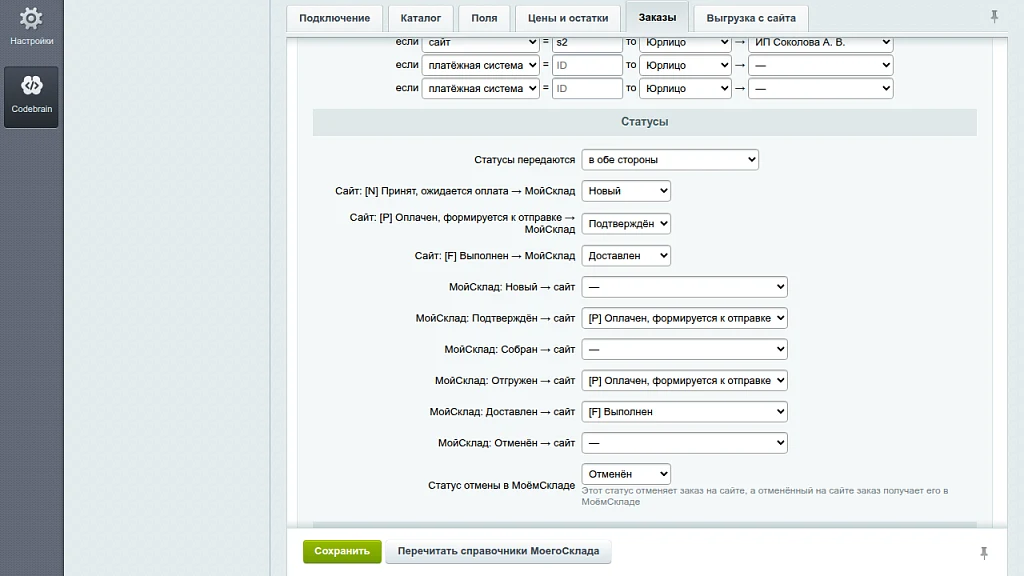Select the Заказы tab
Image resolution: width=1024 pixels, height=576 pixels.
[x=657, y=18]
